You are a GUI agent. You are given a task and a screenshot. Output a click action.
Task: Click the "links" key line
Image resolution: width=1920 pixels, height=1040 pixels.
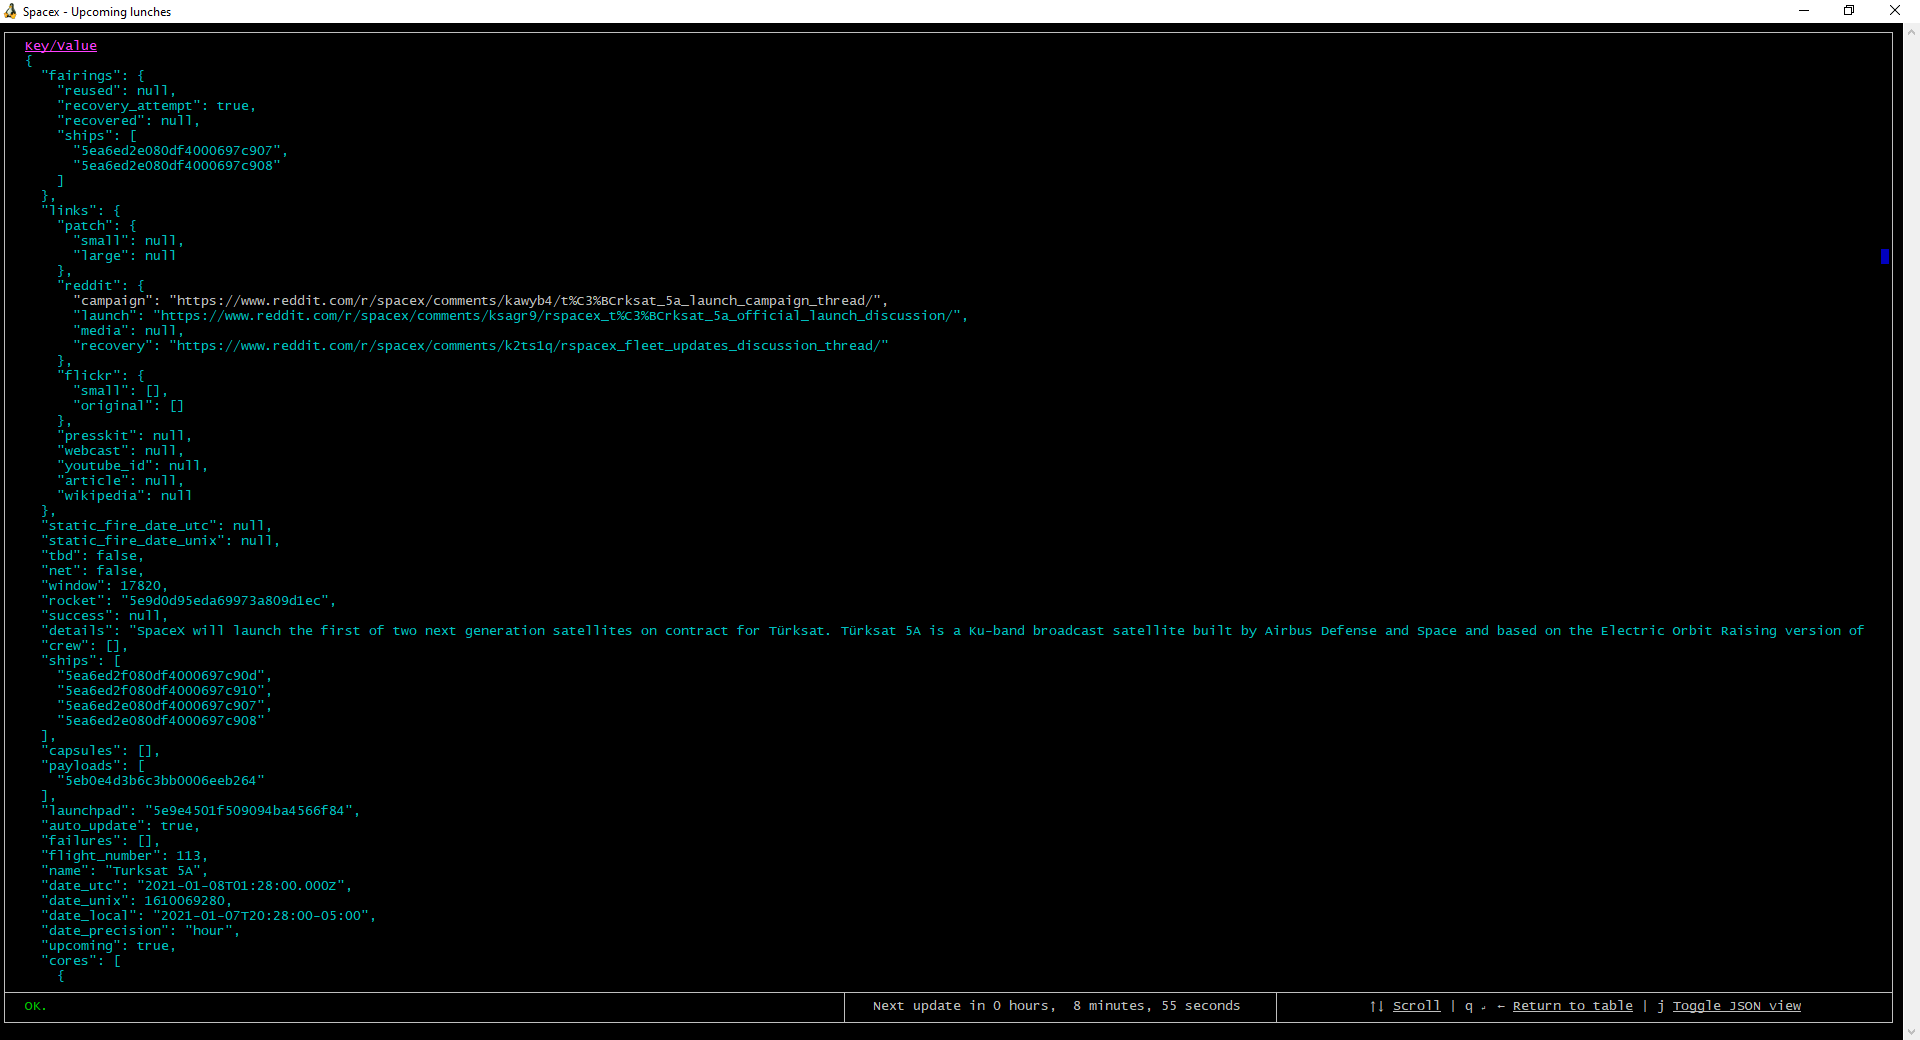pos(81,211)
